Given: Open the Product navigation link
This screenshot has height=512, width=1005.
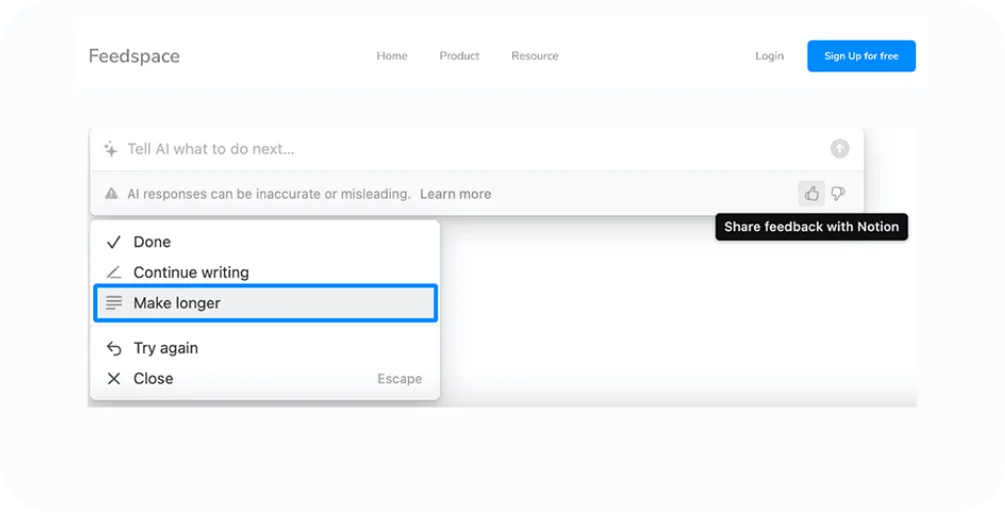Looking at the screenshot, I should pos(459,56).
